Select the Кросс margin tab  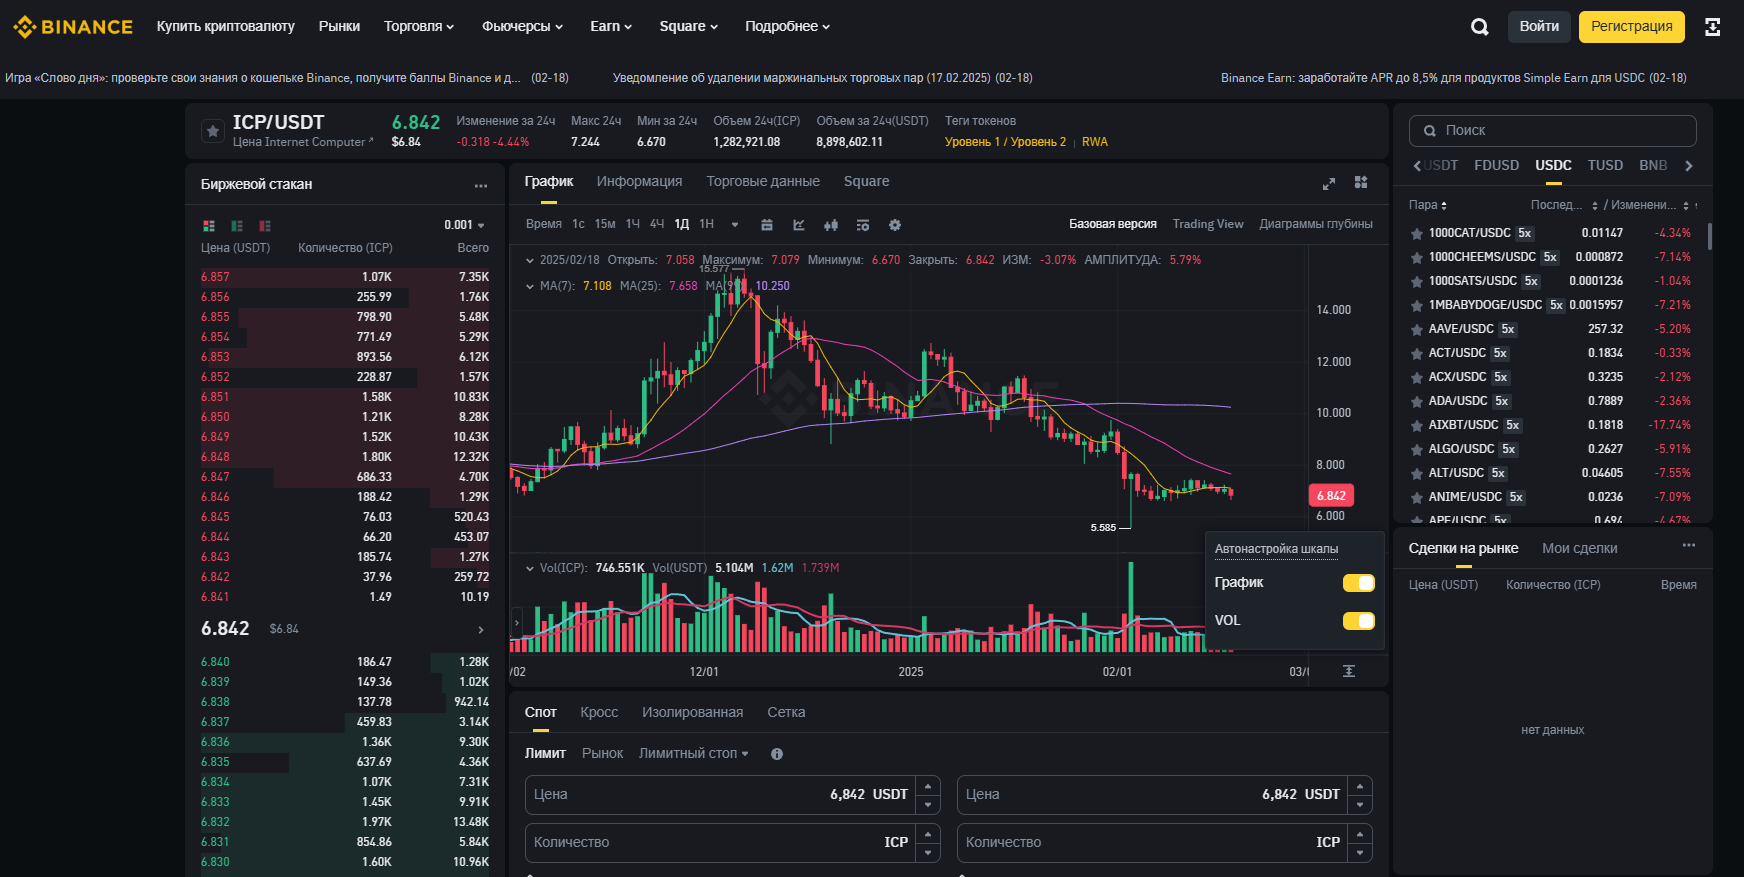599,713
